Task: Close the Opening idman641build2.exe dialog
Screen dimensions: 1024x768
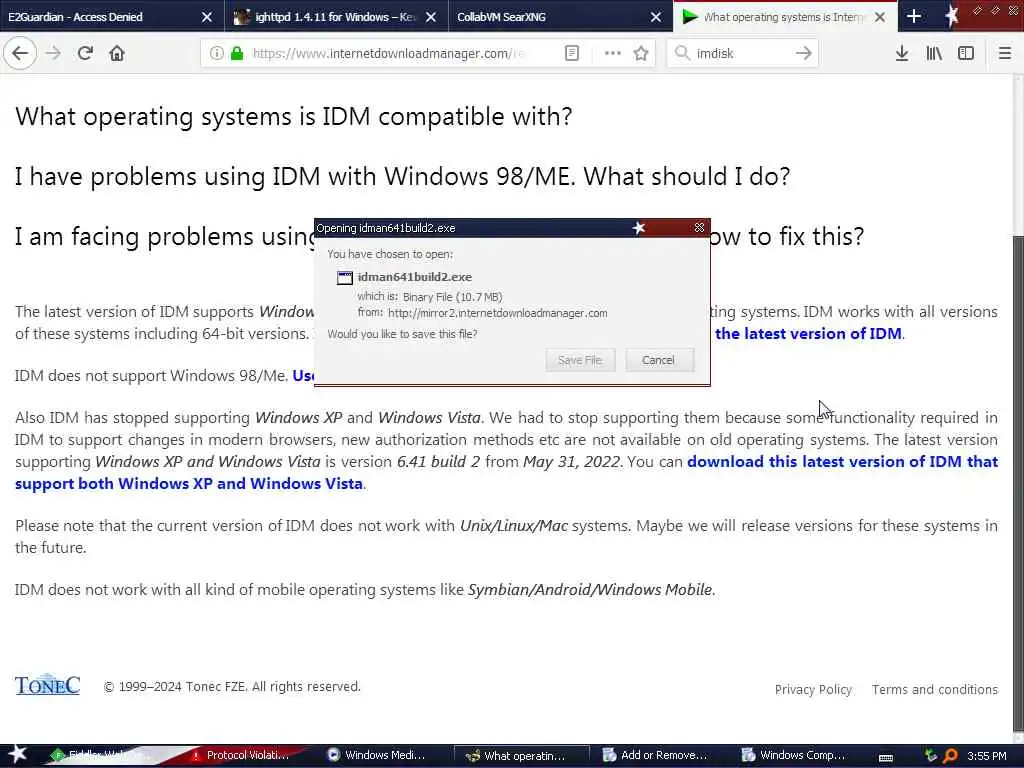Action: (x=699, y=227)
